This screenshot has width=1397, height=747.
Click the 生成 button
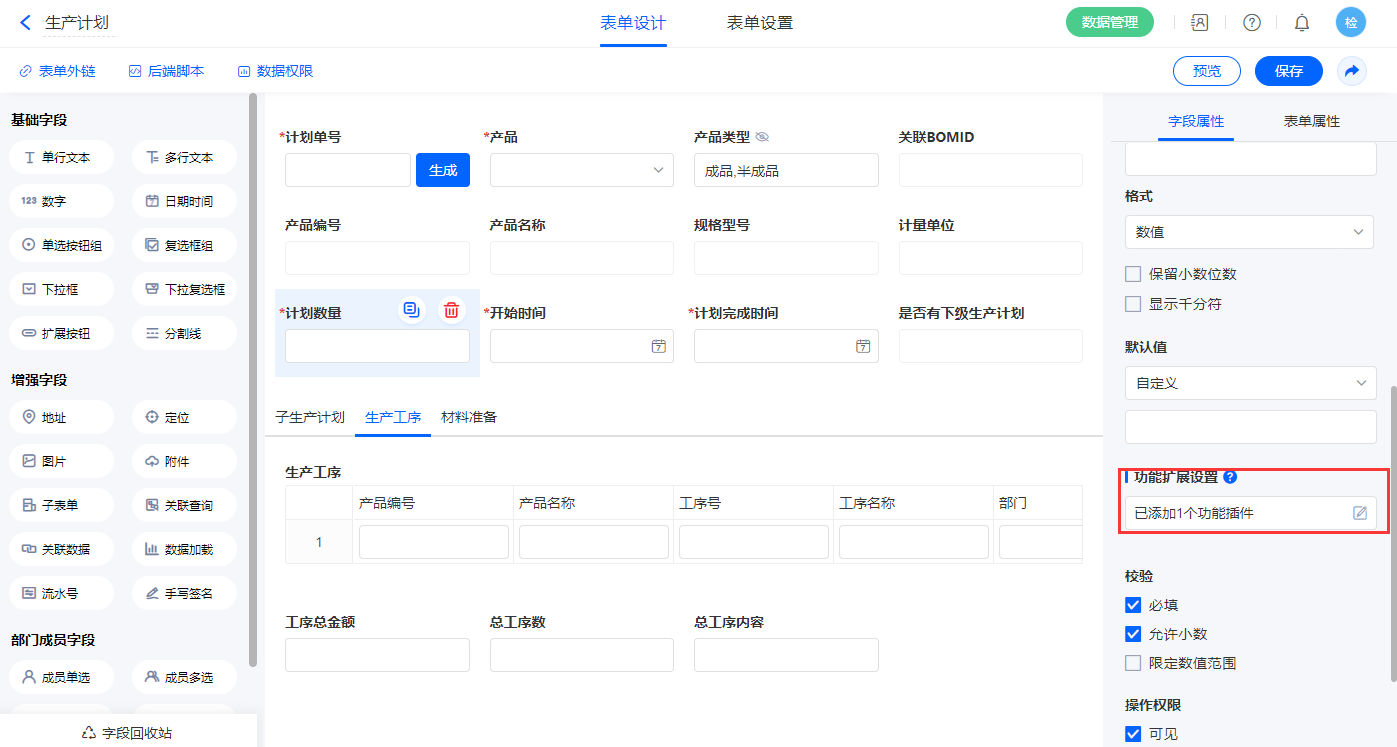point(443,170)
